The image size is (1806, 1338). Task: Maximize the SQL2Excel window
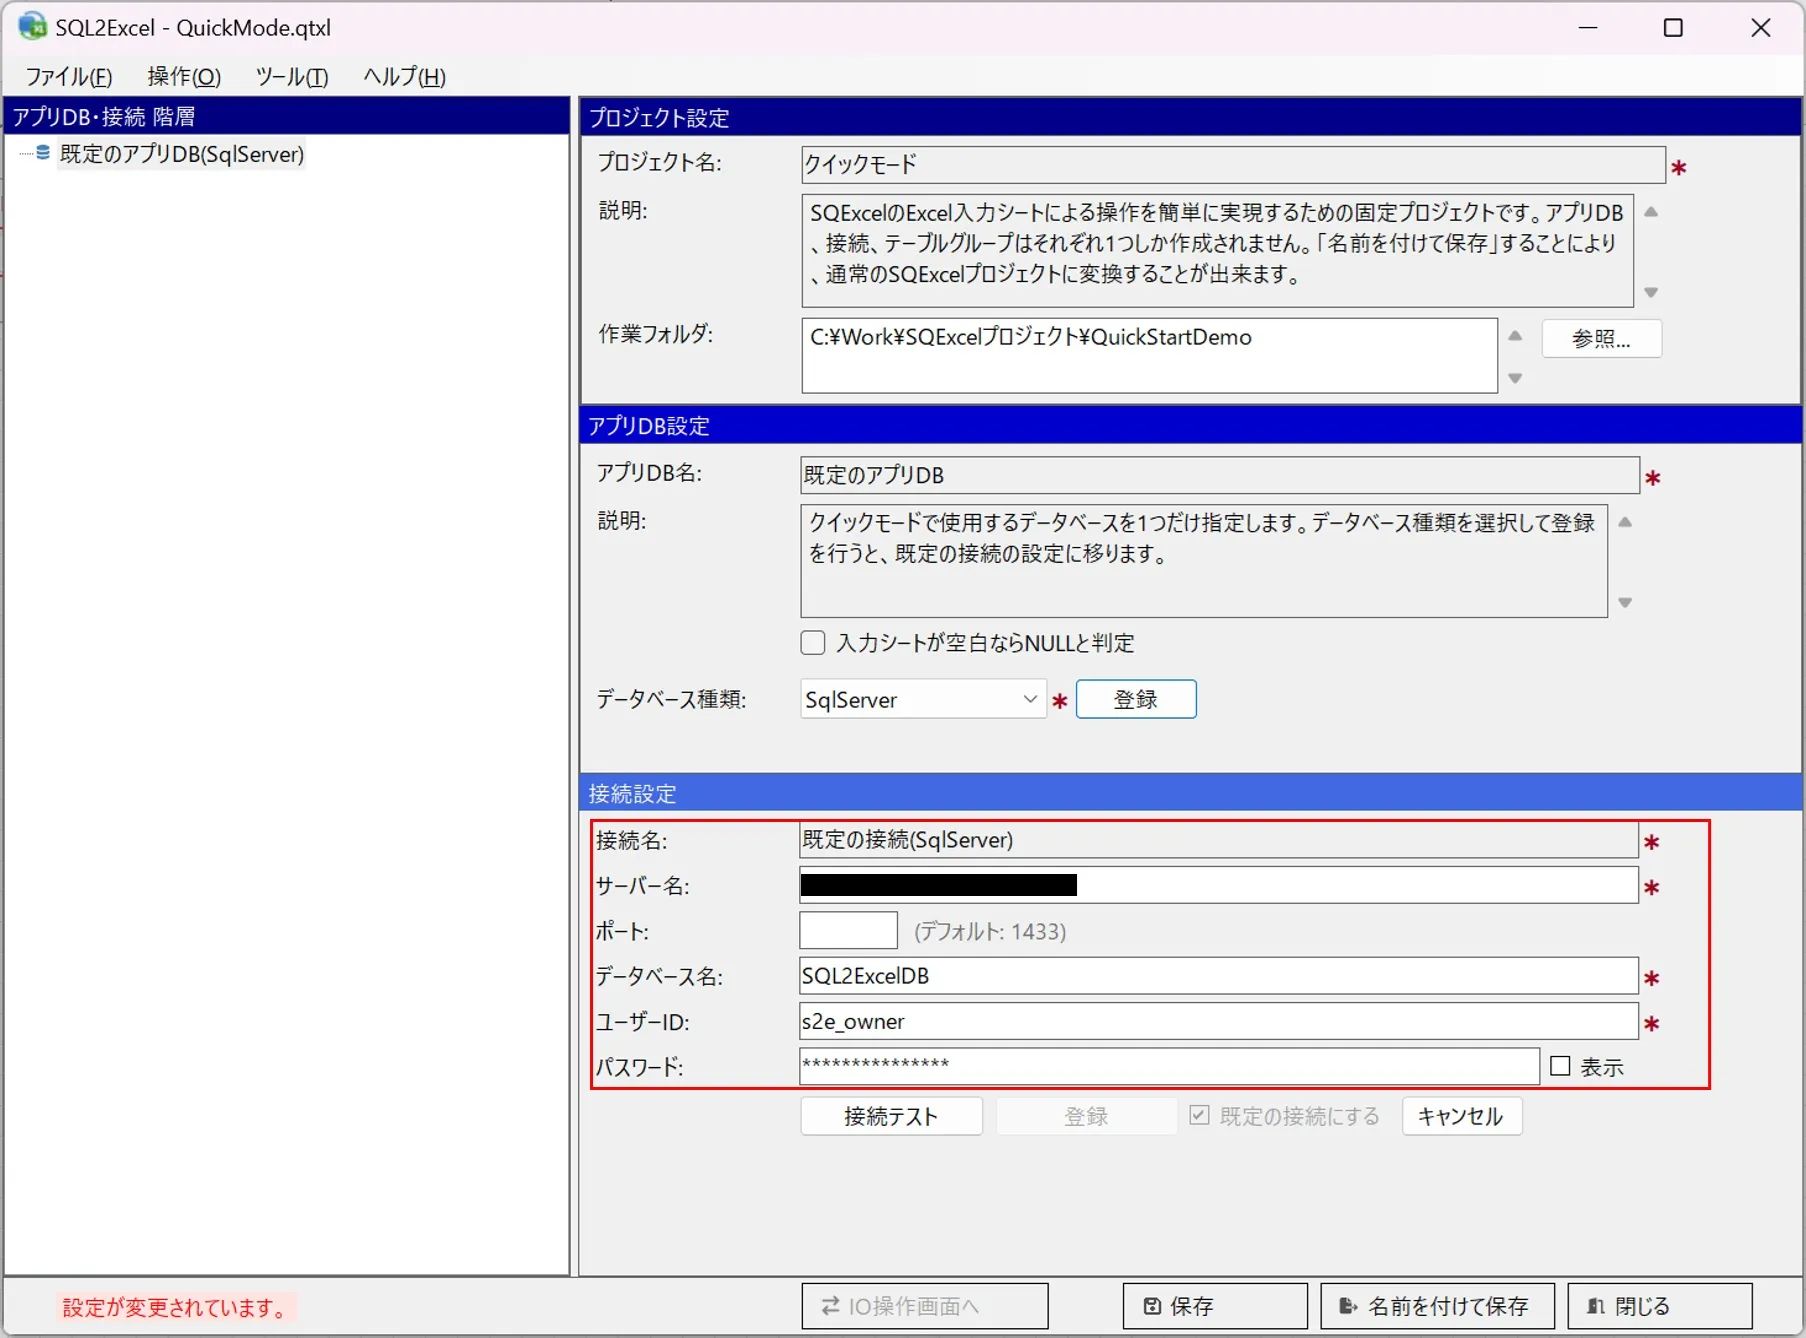pyautogui.click(x=1673, y=28)
